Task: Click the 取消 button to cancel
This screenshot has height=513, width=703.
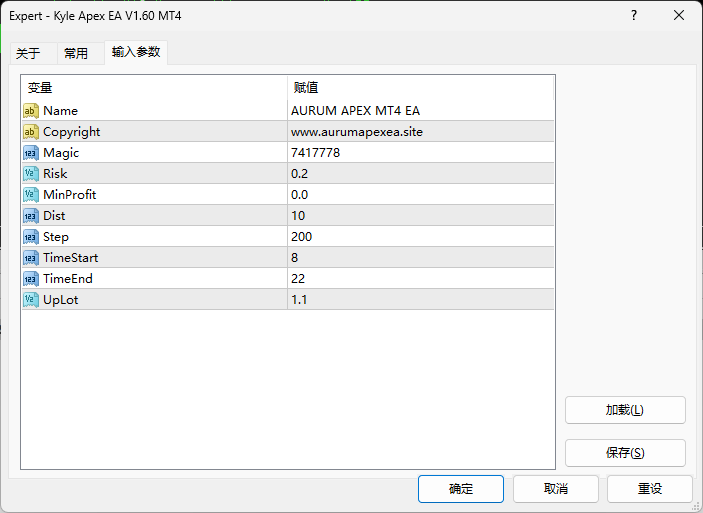Action: coord(556,489)
